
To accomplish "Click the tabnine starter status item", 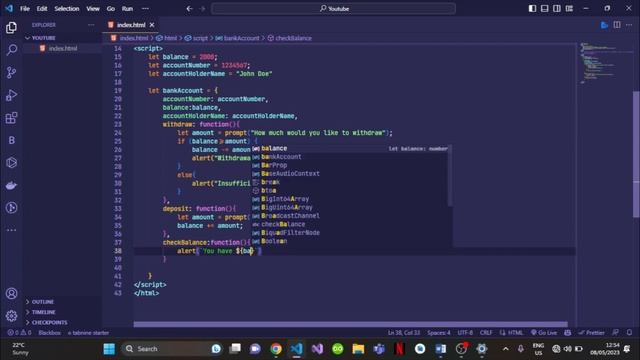I will (x=88, y=333).
